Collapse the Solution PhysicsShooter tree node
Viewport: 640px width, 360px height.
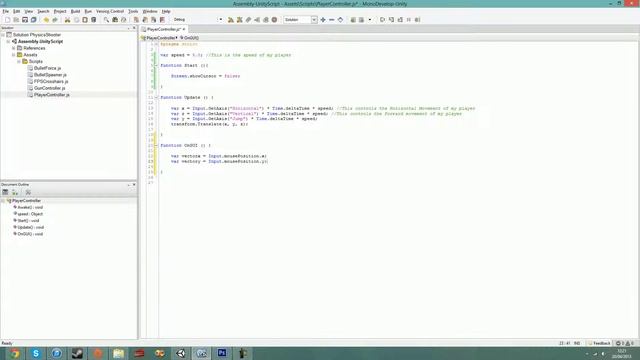3,35
